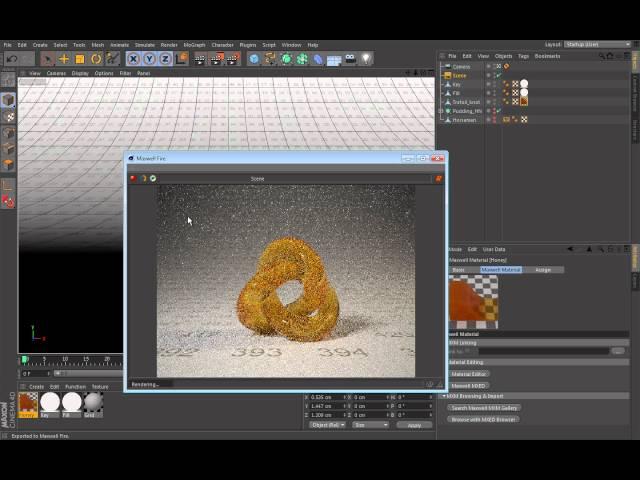Click the timeline frame 10 marker
Screen dimensions: 640x480
tap(65, 359)
